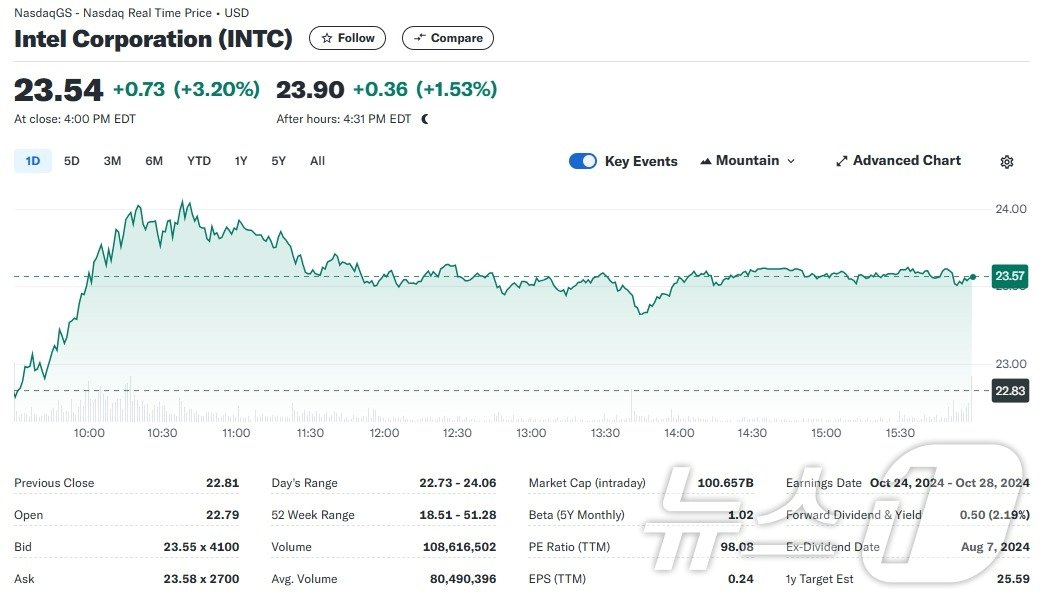Click the mountain chart type icon
The width and height of the screenshot is (1042, 602).
706,161
